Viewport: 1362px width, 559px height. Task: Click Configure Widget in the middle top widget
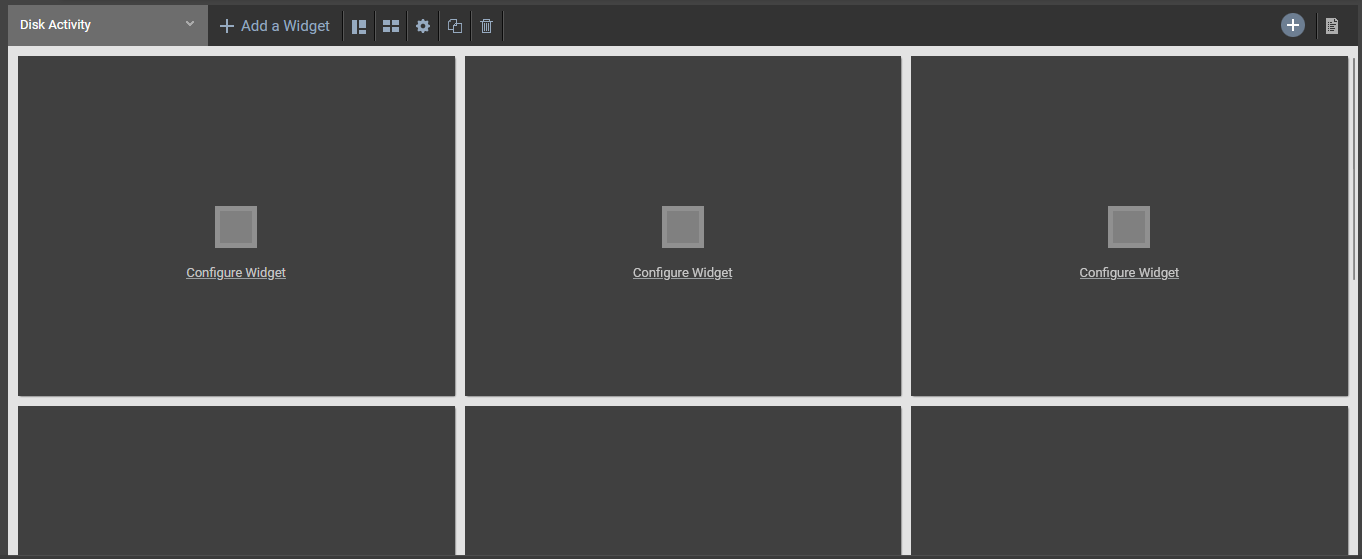[x=683, y=272]
